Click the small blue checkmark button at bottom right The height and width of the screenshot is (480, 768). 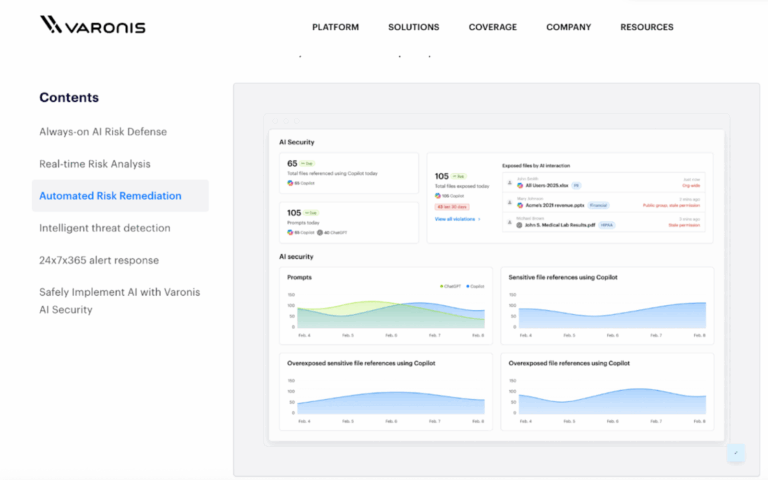pyautogui.click(x=736, y=453)
